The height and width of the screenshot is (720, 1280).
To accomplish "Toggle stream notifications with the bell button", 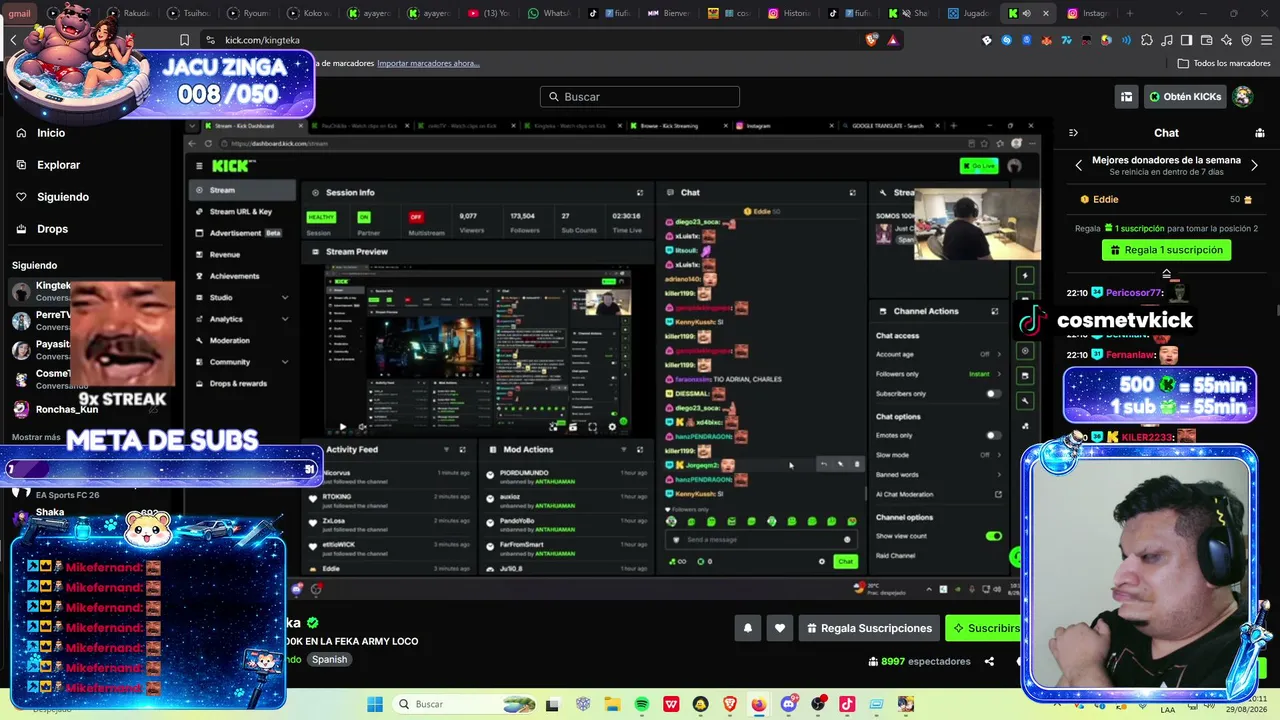I will [747, 628].
